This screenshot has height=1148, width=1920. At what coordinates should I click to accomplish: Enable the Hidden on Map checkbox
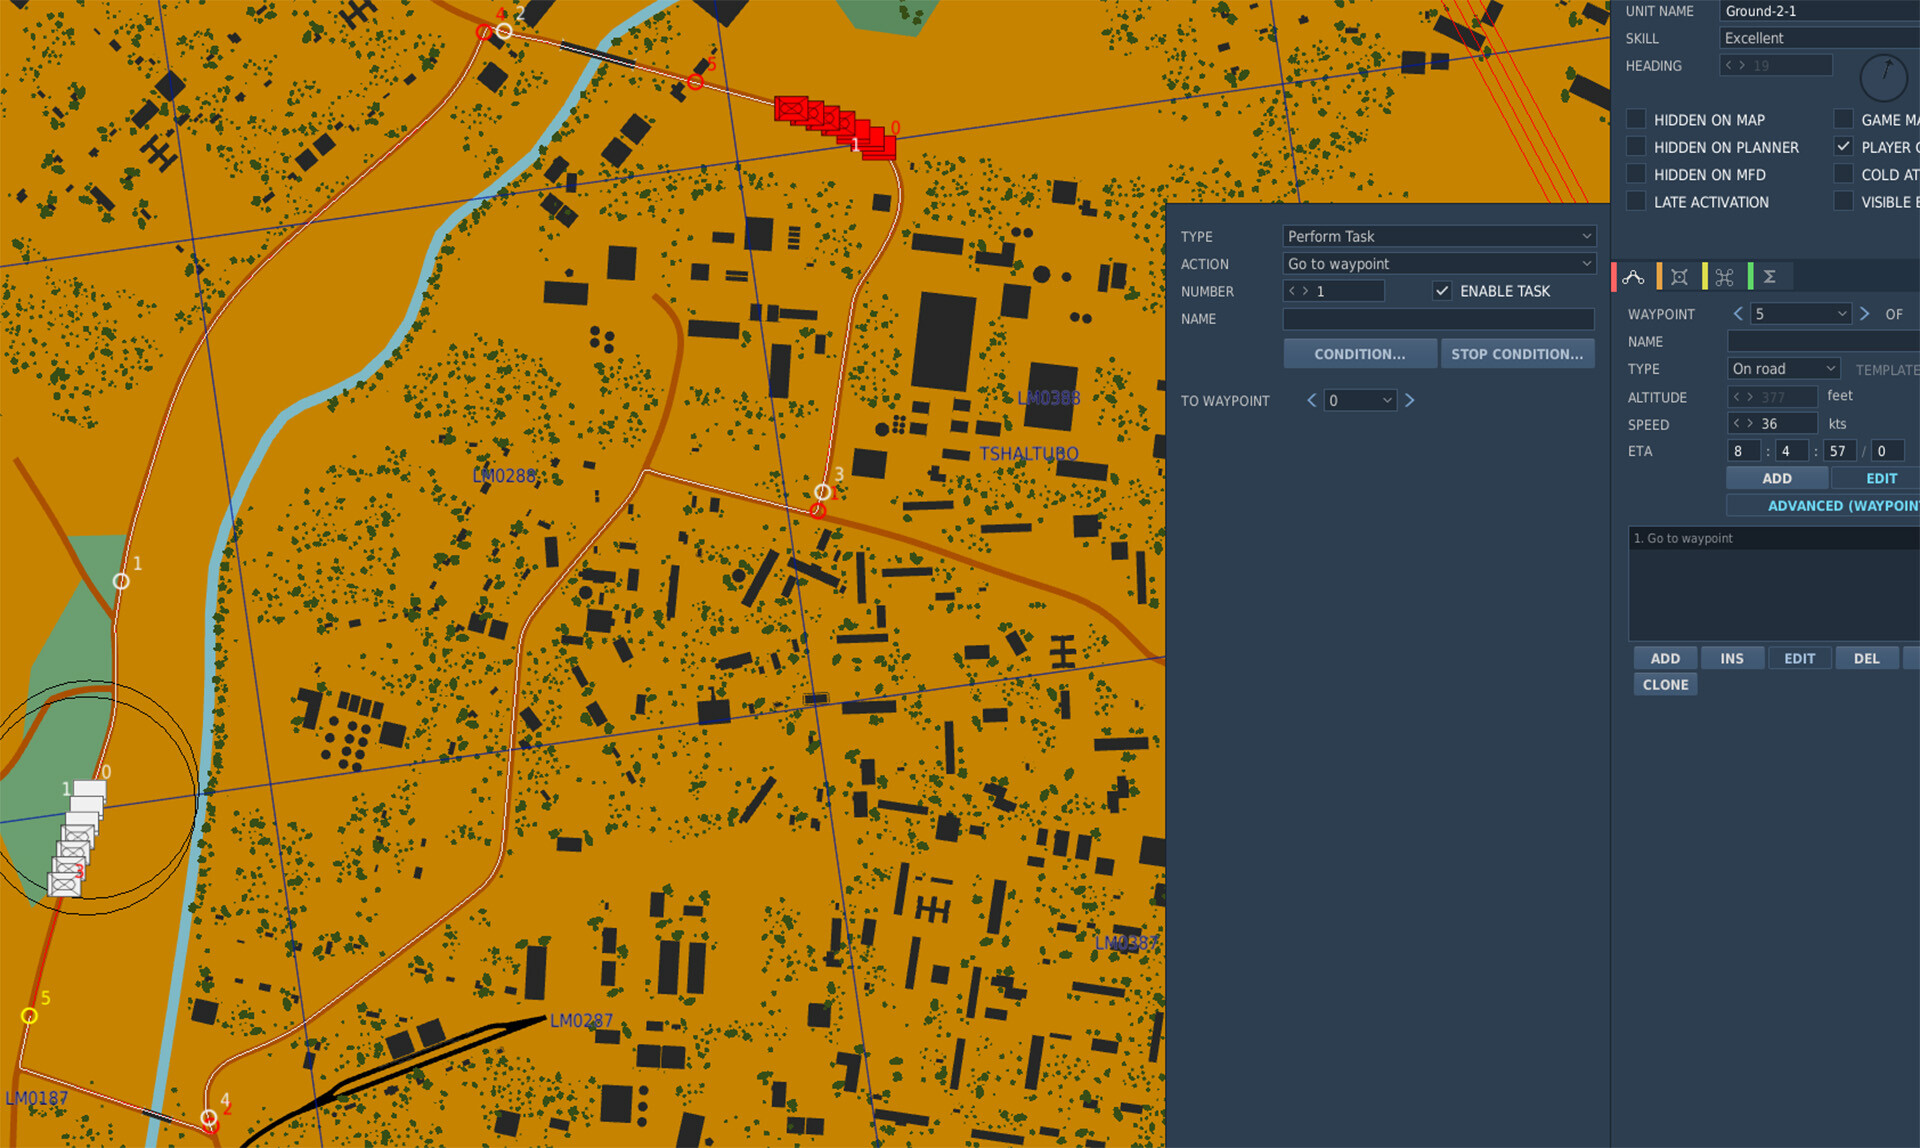click(x=1636, y=119)
